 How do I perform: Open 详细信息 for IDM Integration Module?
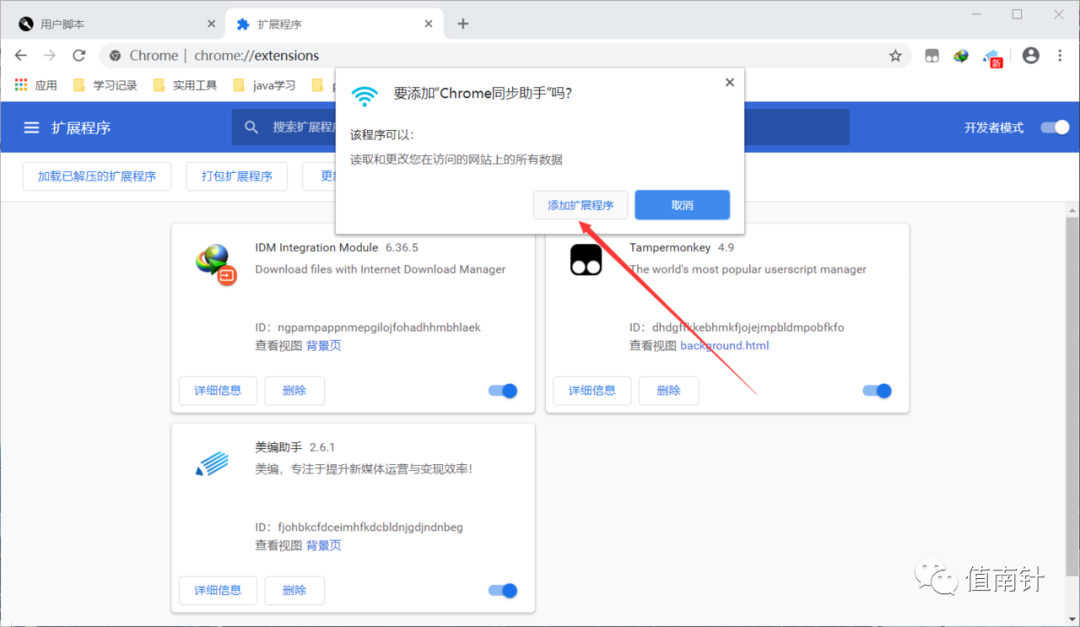coord(218,391)
